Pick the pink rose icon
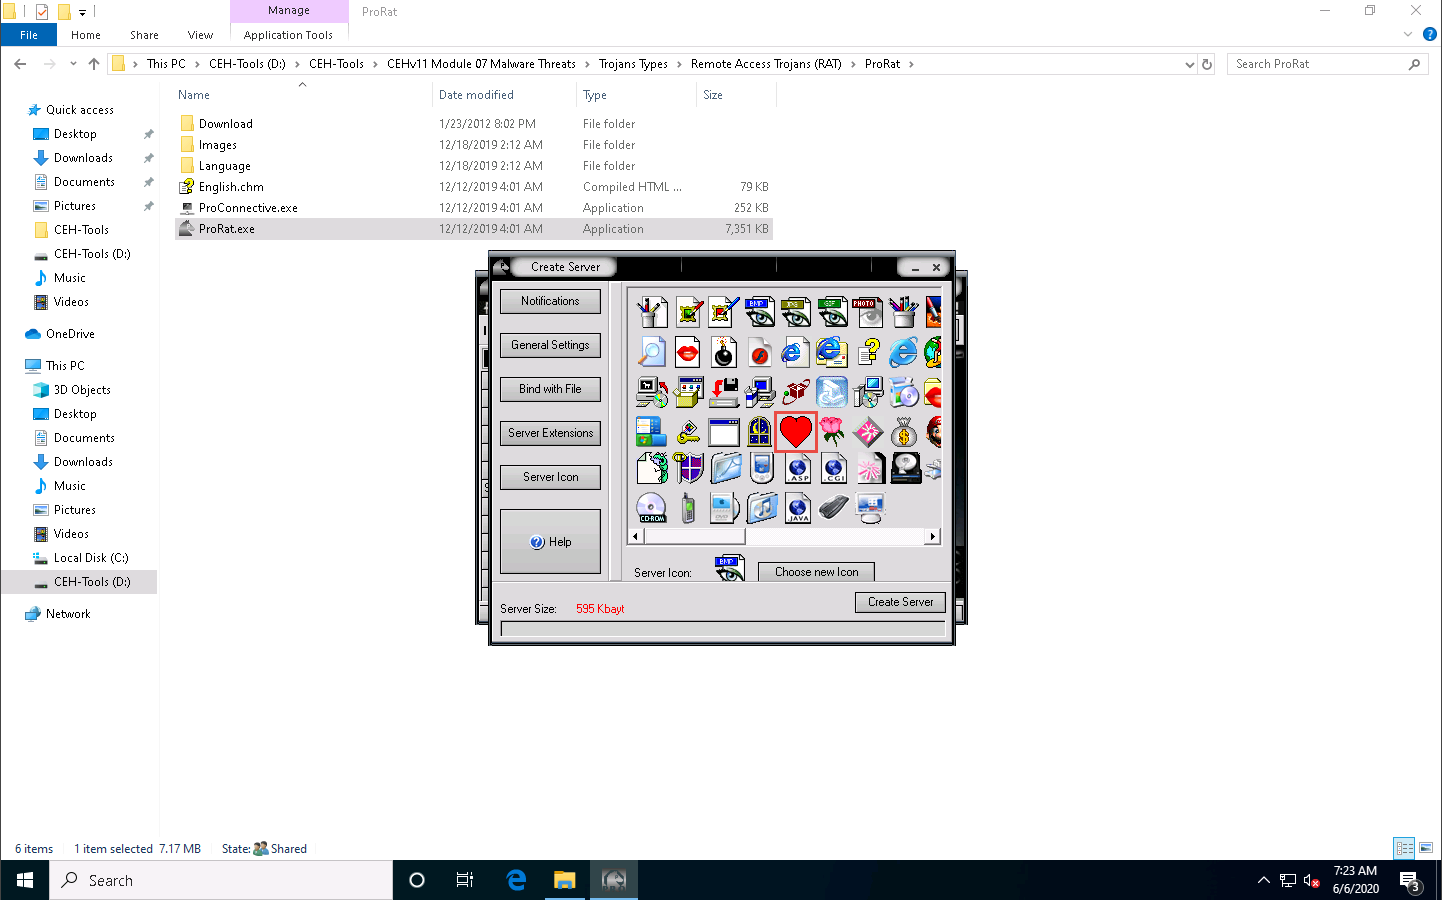This screenshot has width=1442, height=900. tap(832, 432)
